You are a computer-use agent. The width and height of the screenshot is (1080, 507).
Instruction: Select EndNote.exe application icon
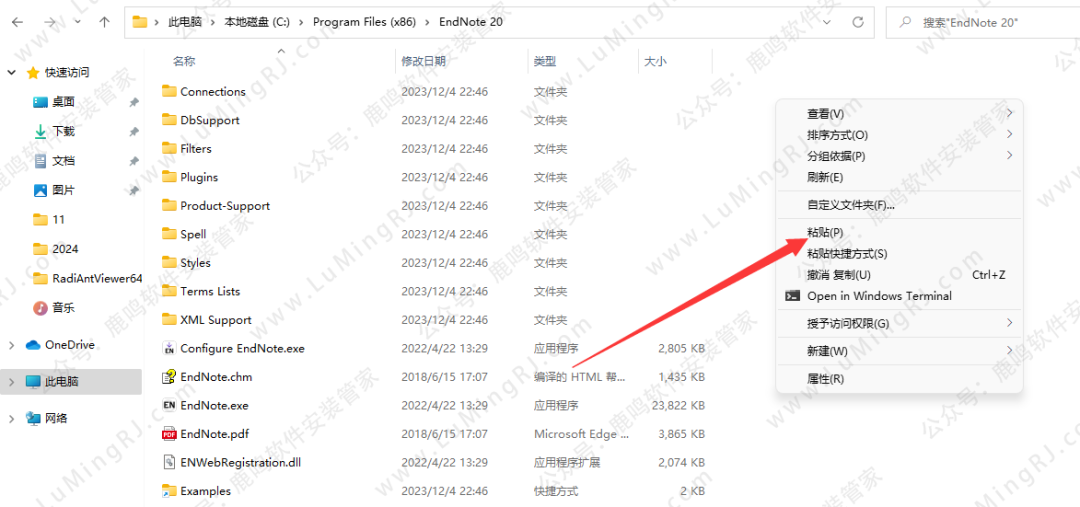169,405
